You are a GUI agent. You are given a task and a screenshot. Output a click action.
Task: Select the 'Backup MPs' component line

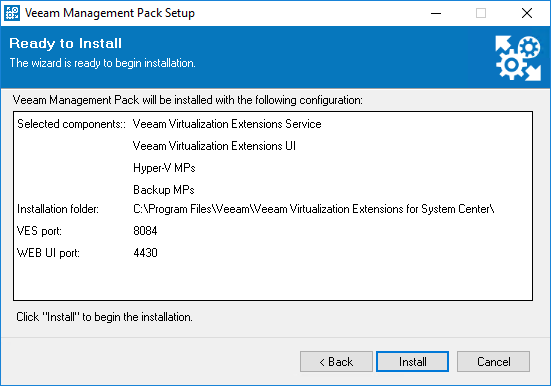[x=164, y=190]
